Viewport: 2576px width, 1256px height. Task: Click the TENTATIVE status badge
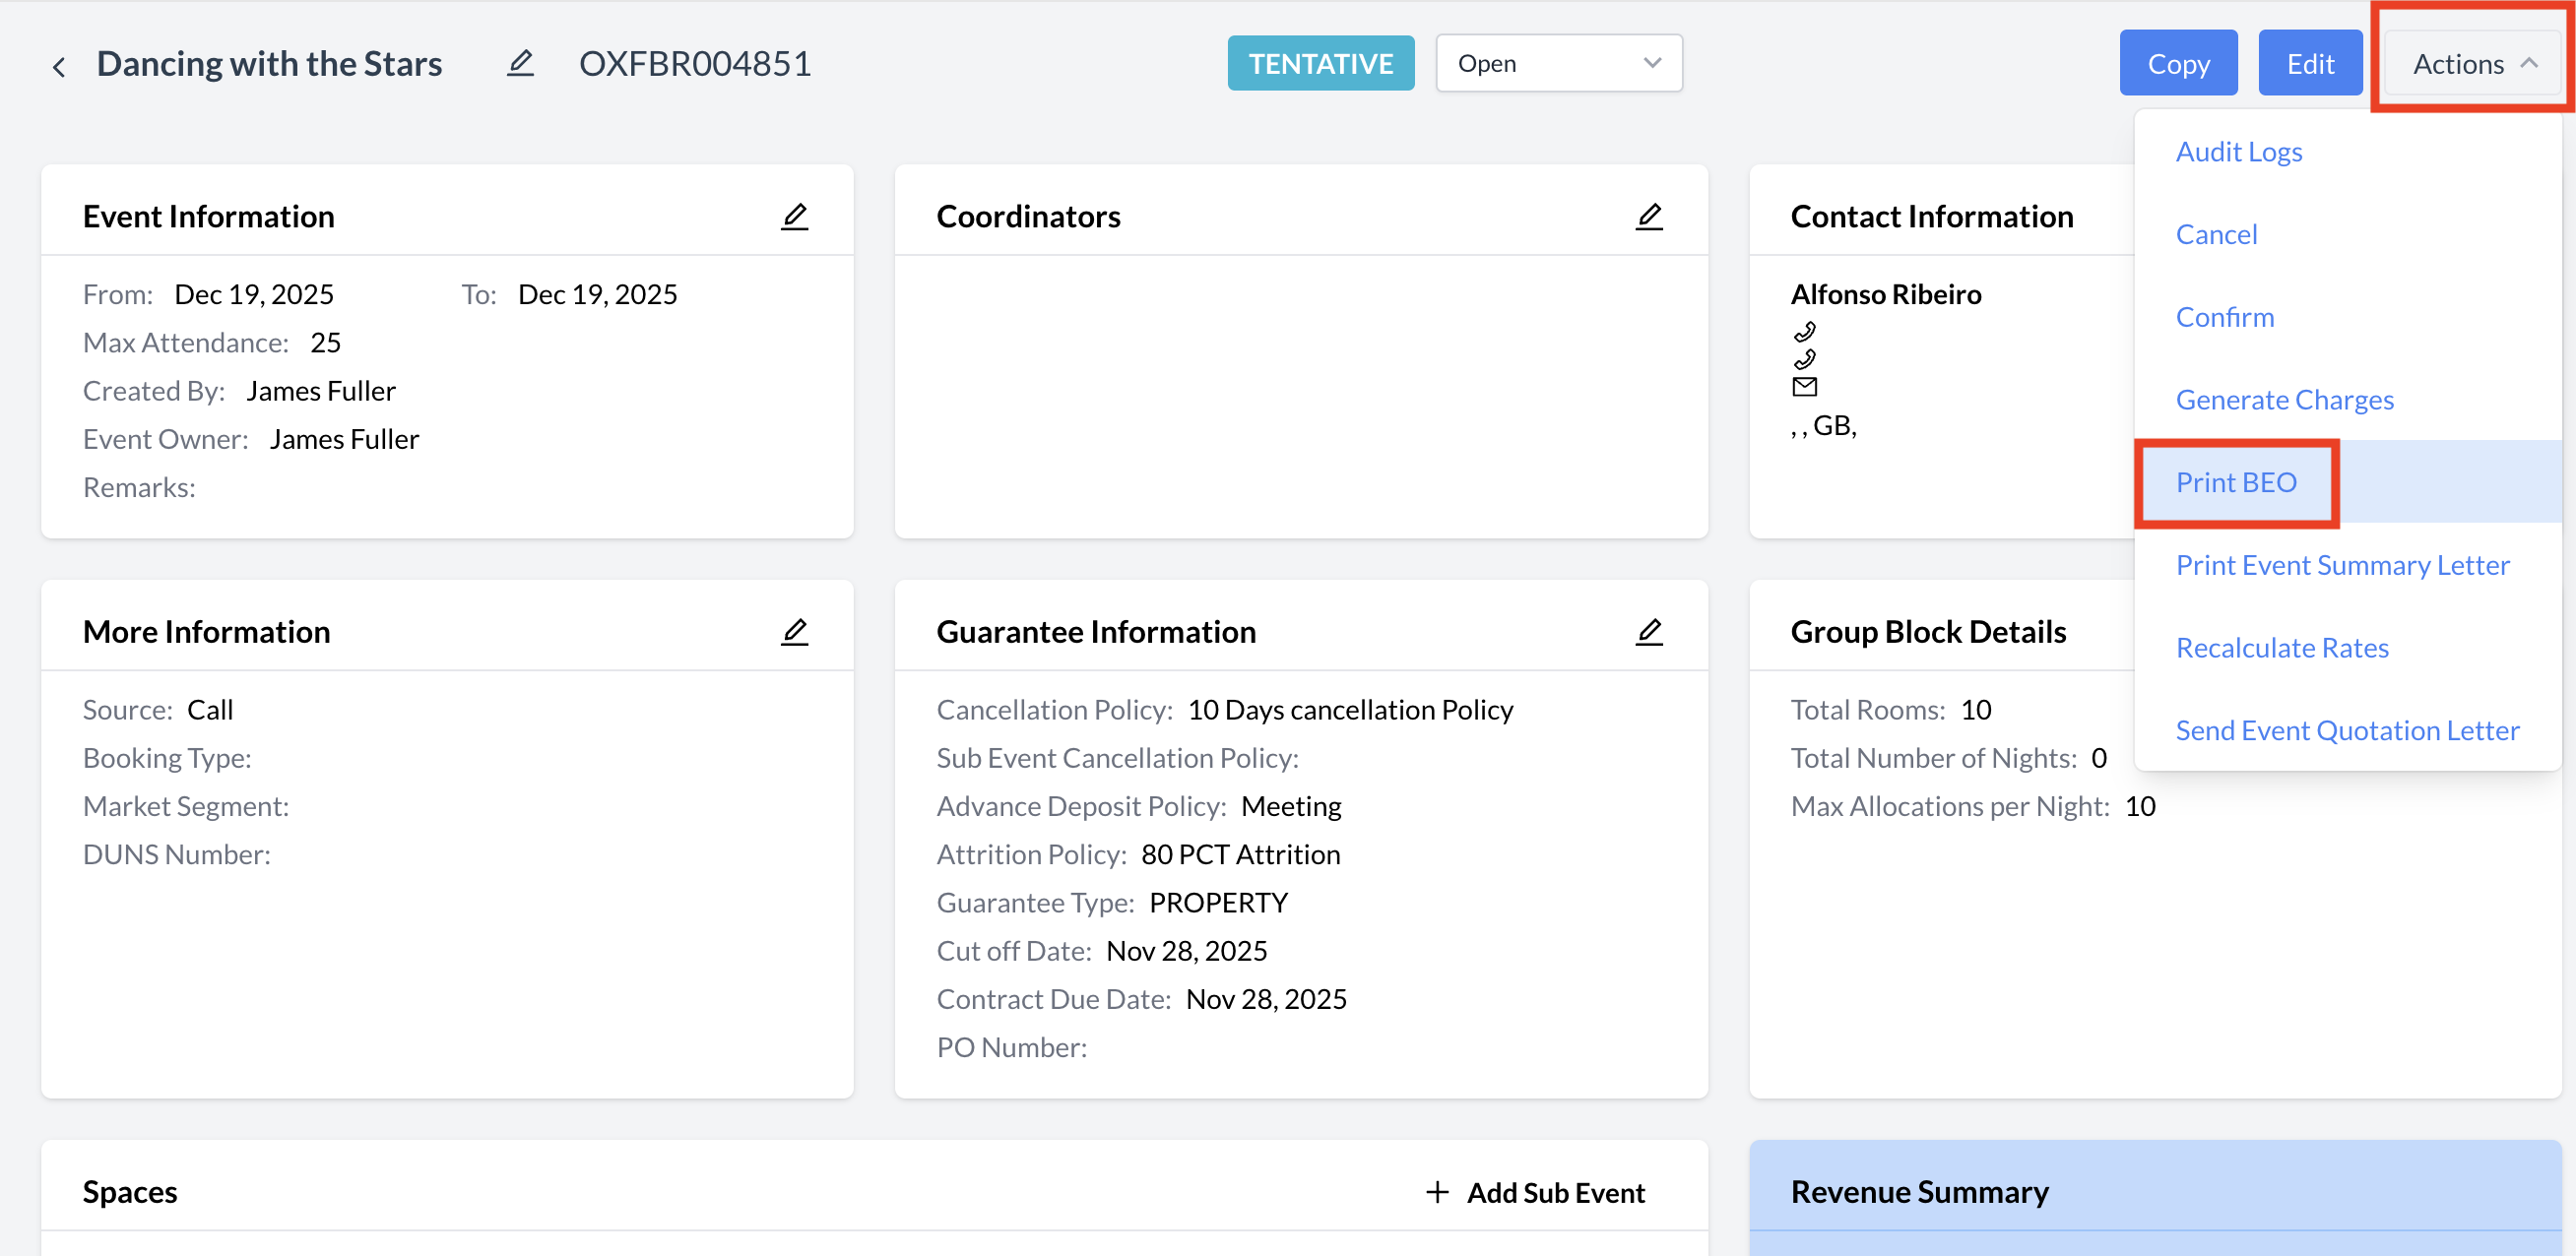tap(1320, 63)
